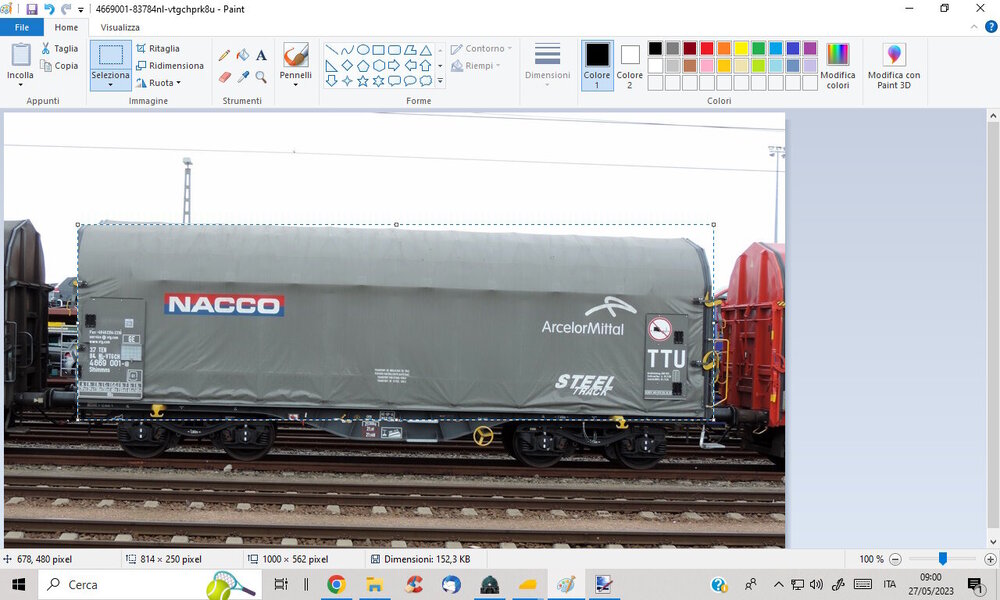Choose the rectangle shape
The height and width of the screenshot is (600, 1000).
click(x=379, y=50)
